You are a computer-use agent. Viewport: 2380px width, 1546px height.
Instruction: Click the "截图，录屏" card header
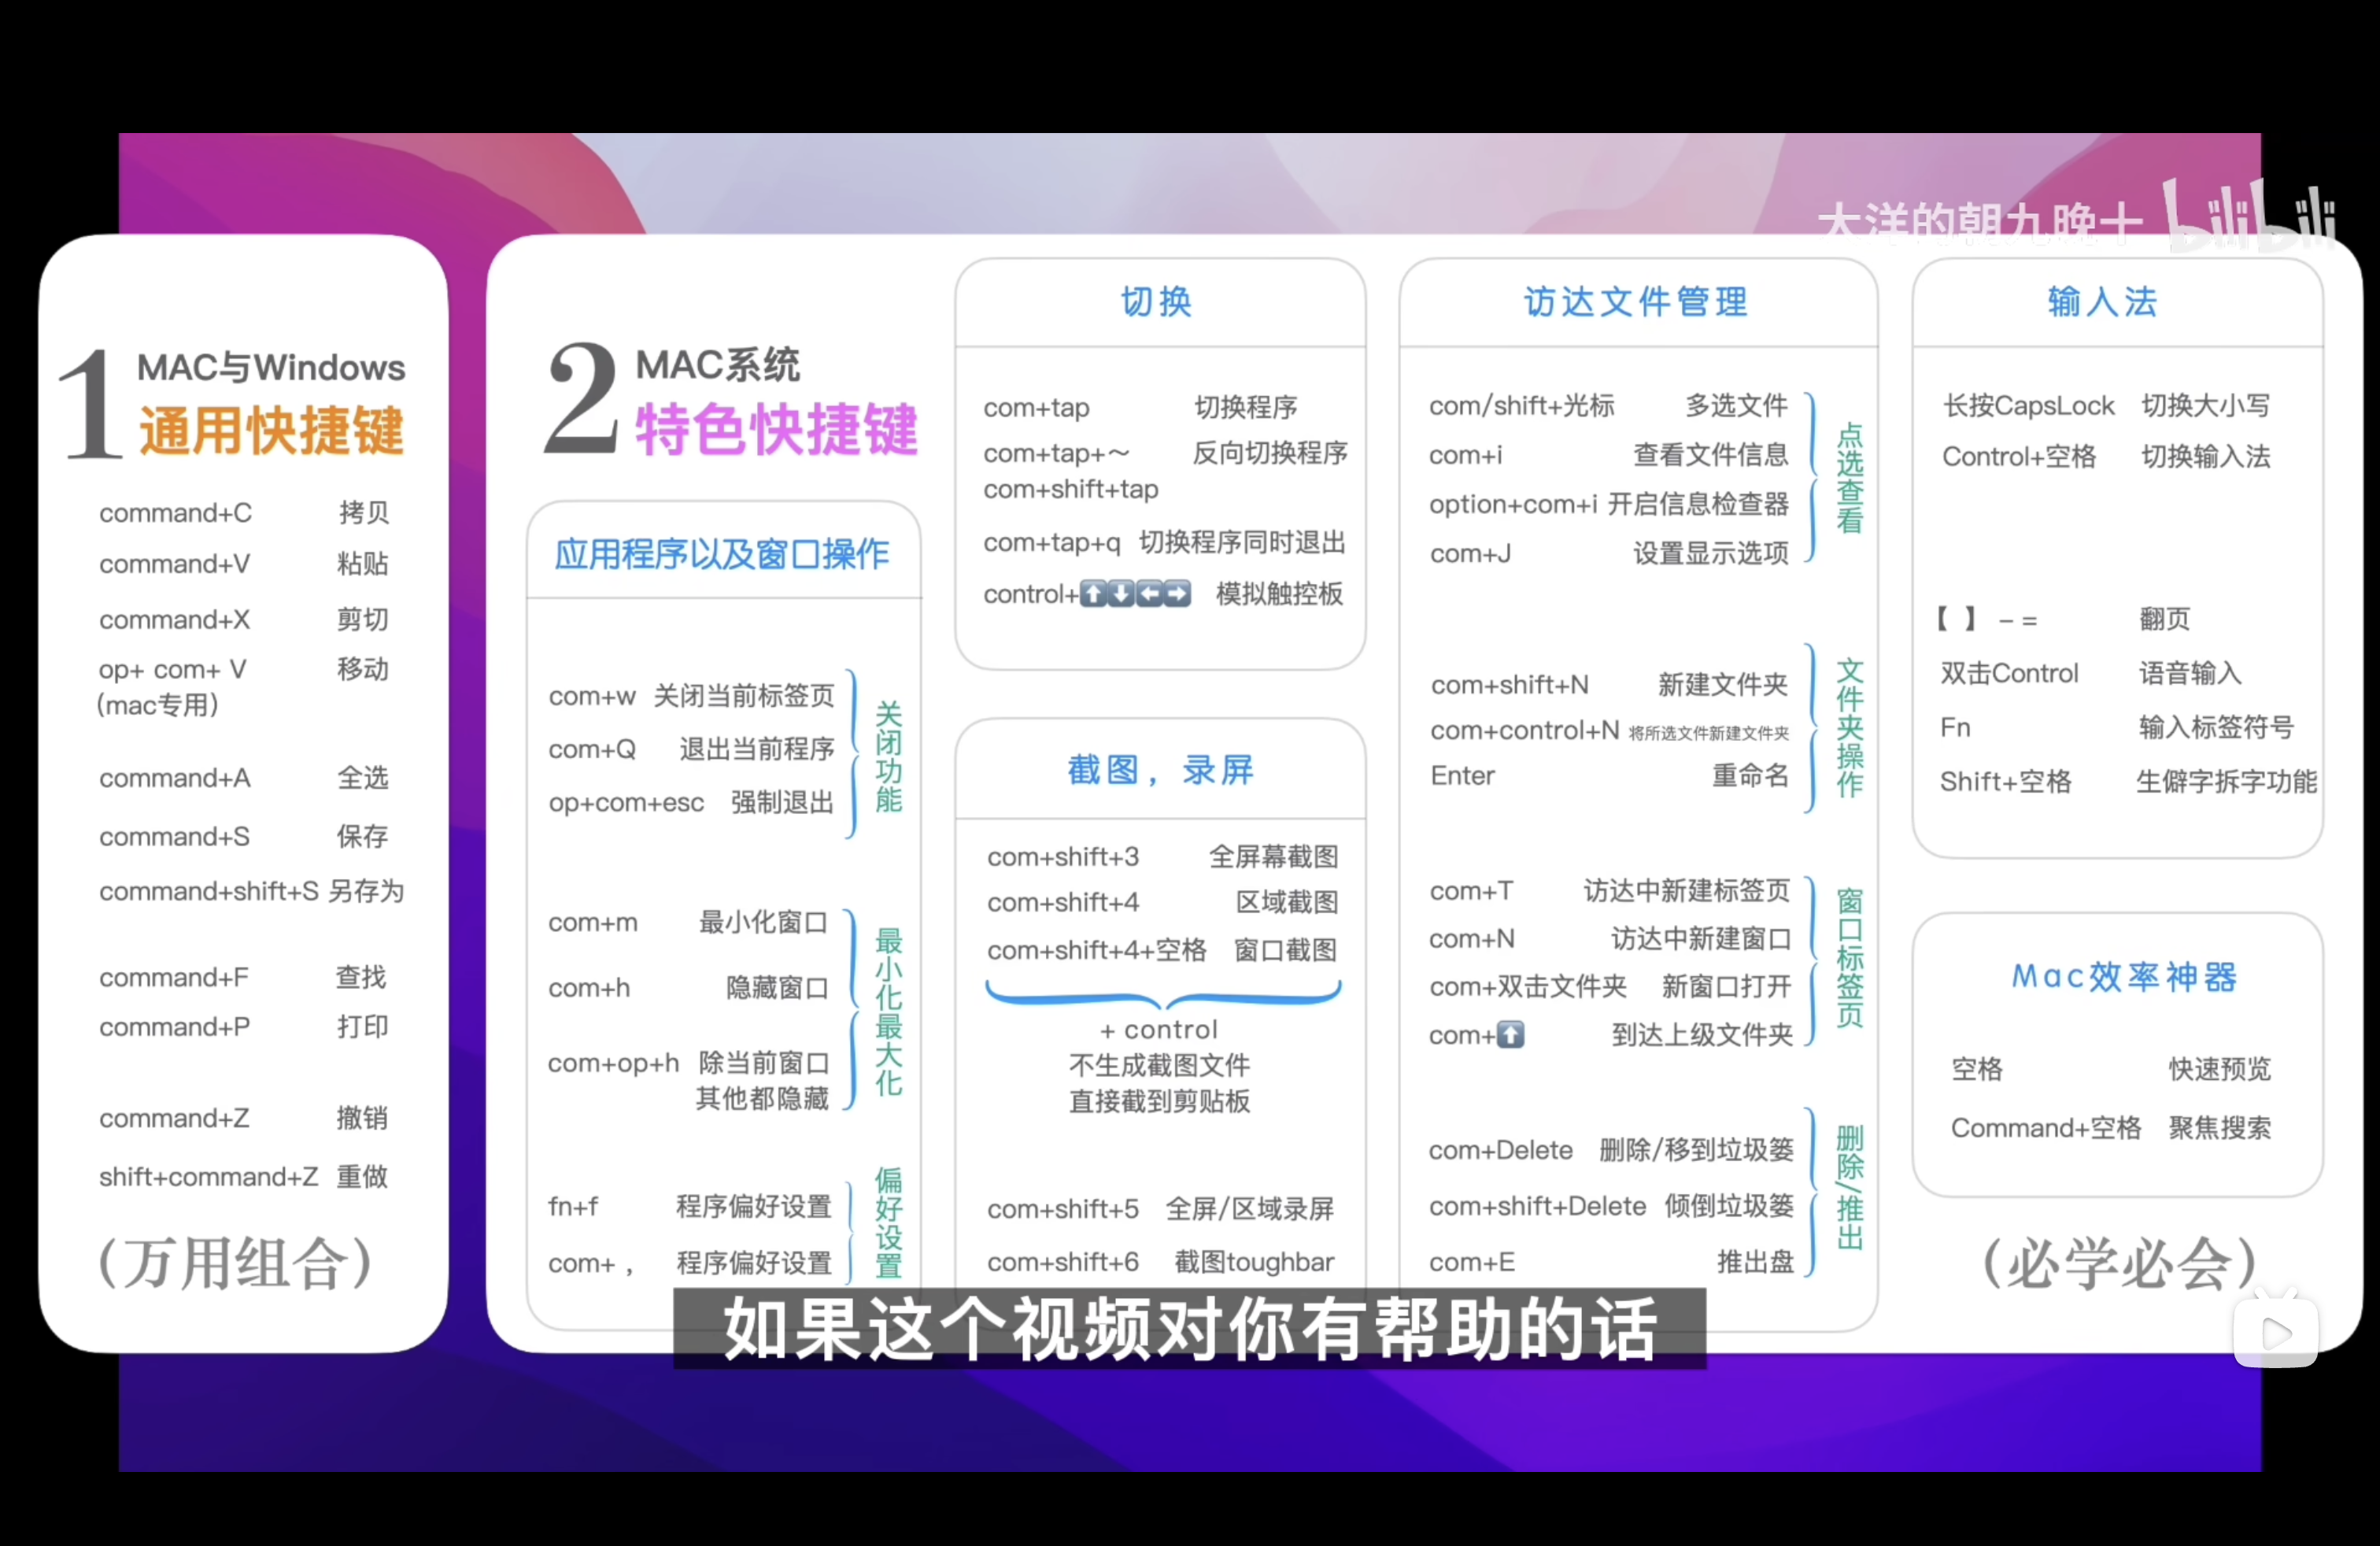click(1160, 770)
